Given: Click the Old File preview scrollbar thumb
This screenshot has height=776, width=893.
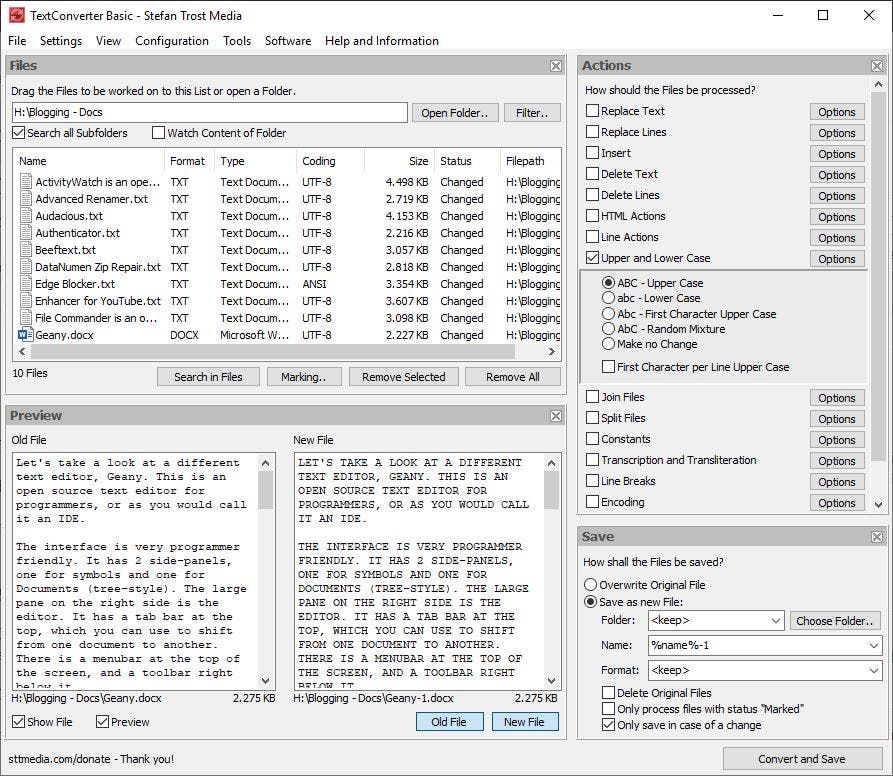Looking at the screenshot, I should (265, 490).
